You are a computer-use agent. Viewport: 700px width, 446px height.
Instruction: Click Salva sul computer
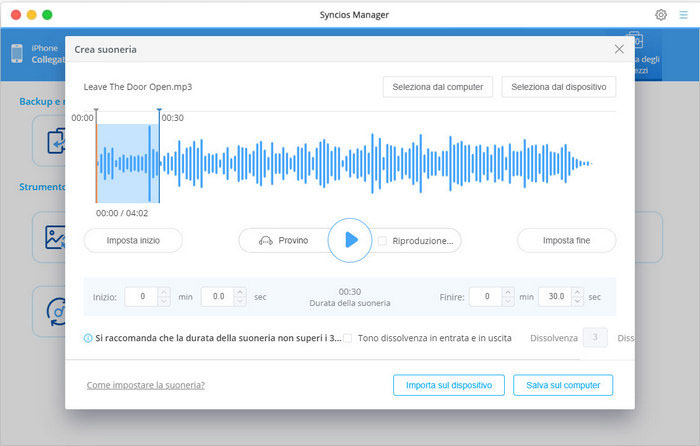pyautogui.click(x=563, y=385)
